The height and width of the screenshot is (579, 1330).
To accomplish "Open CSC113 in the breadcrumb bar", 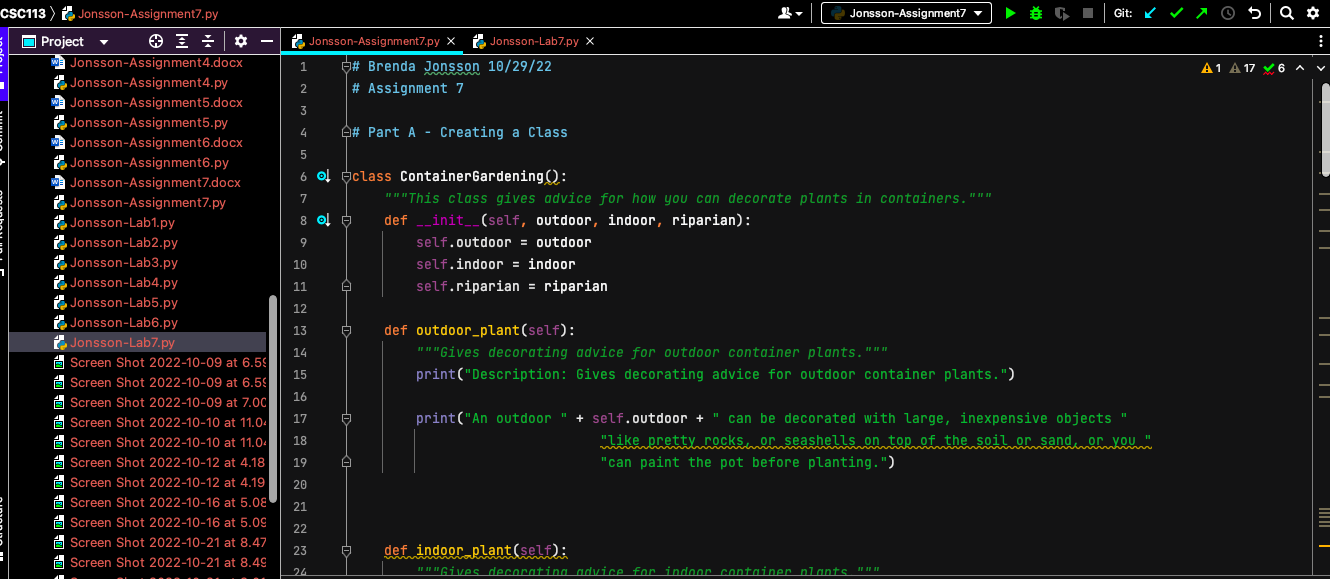I will [x=23, y=13].
